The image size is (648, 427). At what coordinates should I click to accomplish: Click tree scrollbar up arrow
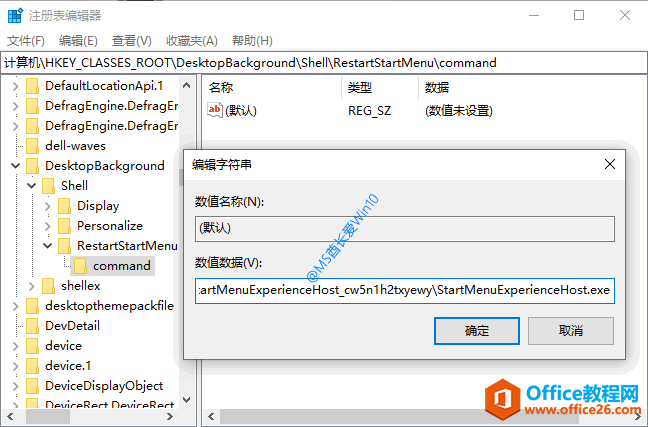[186, 85]
